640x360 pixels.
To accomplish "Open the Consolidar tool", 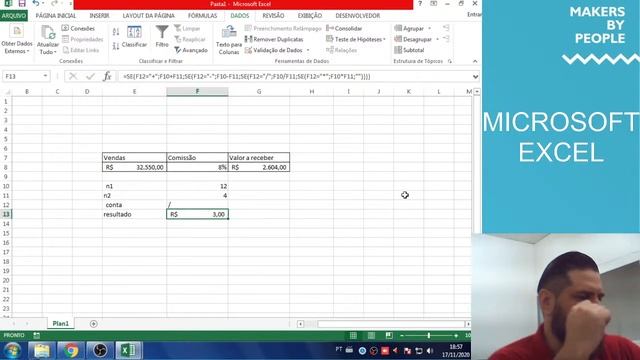I will [344, 28].
